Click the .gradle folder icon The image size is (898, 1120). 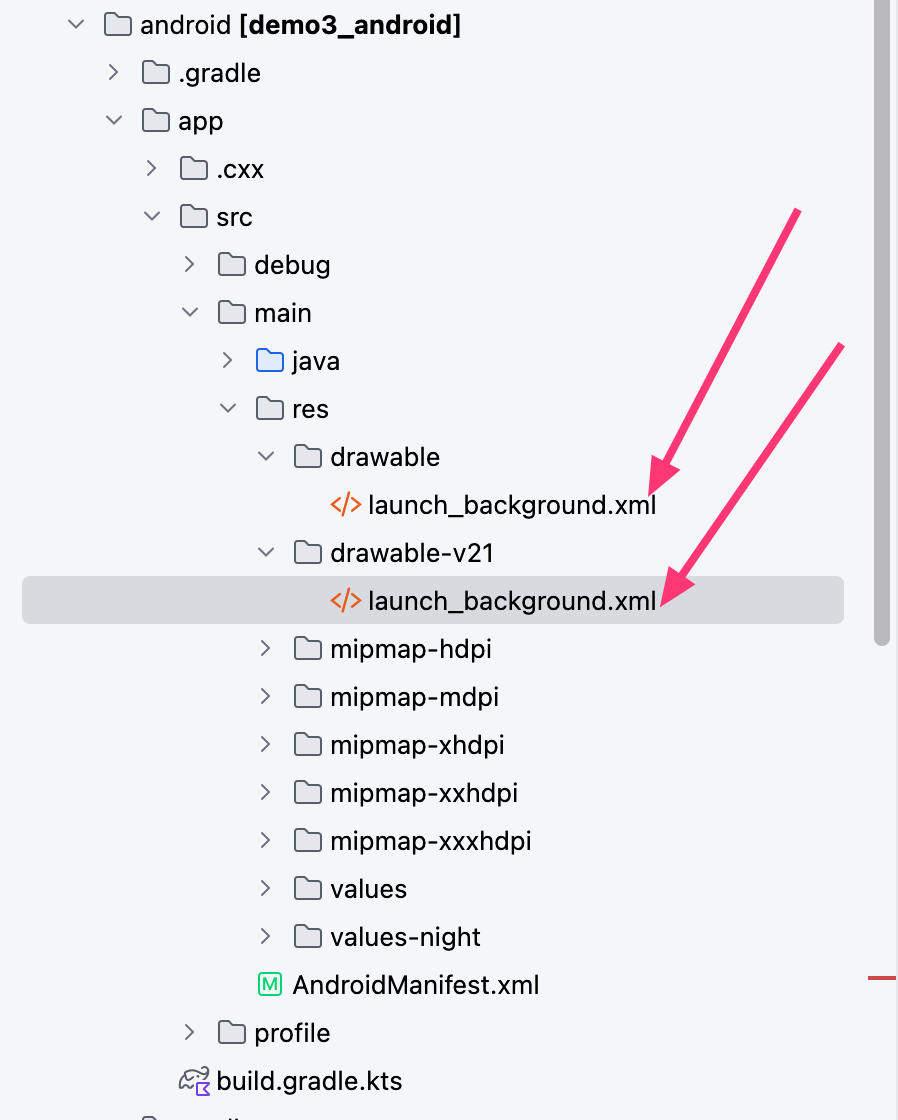(x=156, y=73)
